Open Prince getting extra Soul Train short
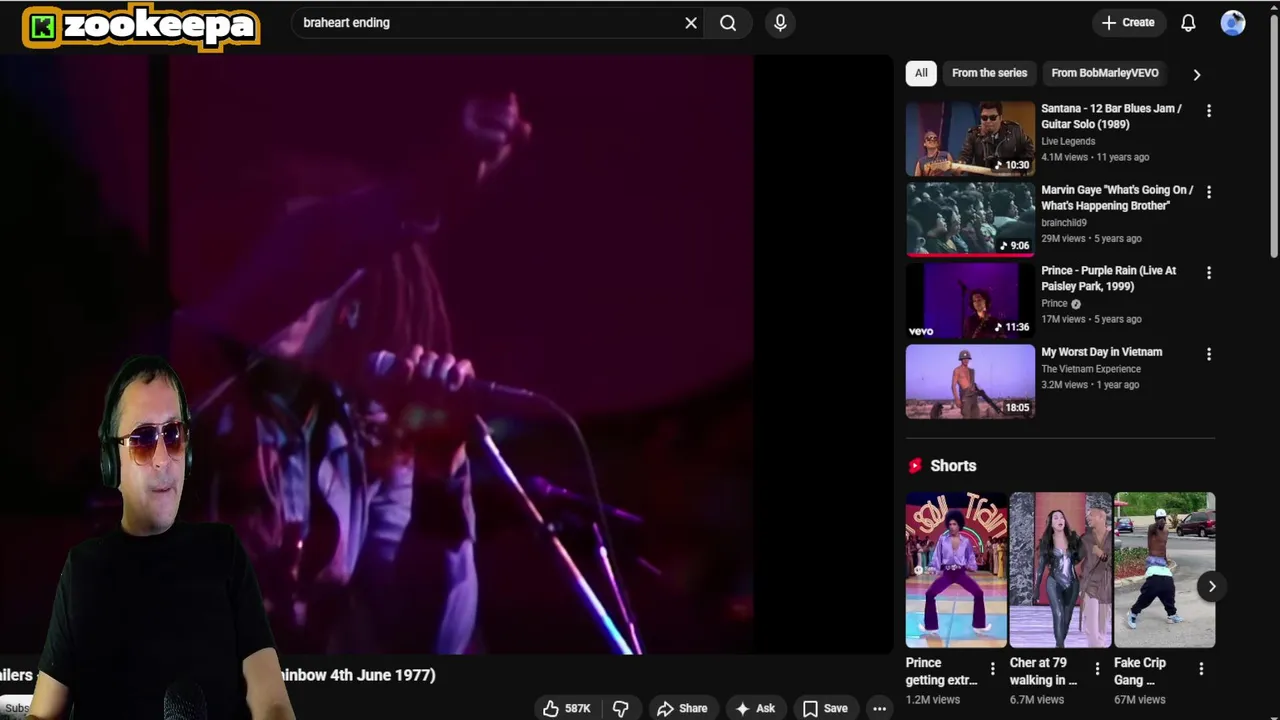 [956, 570]
